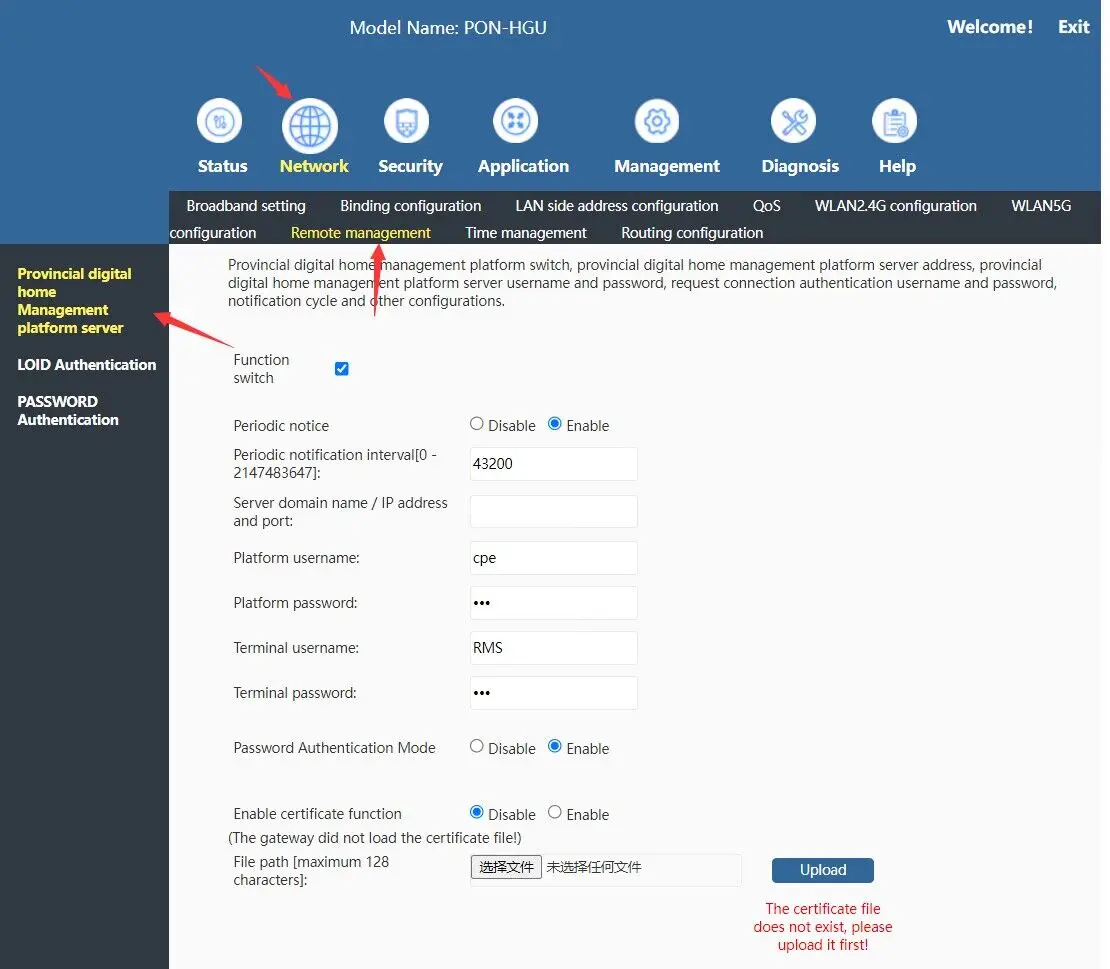
Task: Open the Status icon in the top navigation
Action: coord(218,123)
